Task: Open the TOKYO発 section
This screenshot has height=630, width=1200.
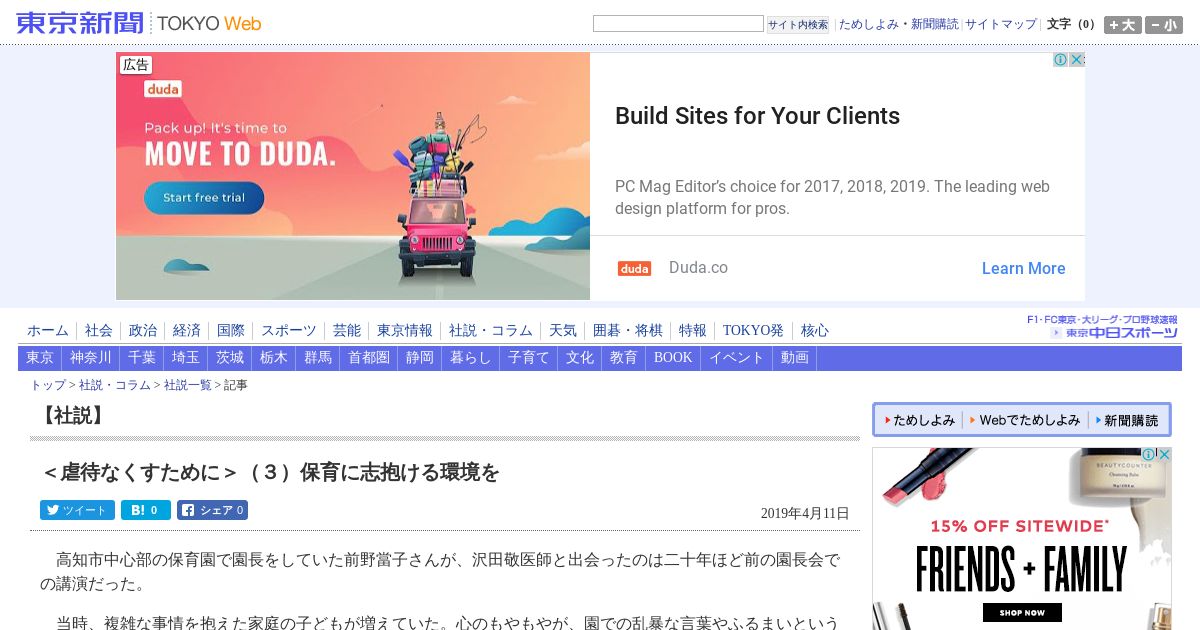Action: [x=754, y=331]
